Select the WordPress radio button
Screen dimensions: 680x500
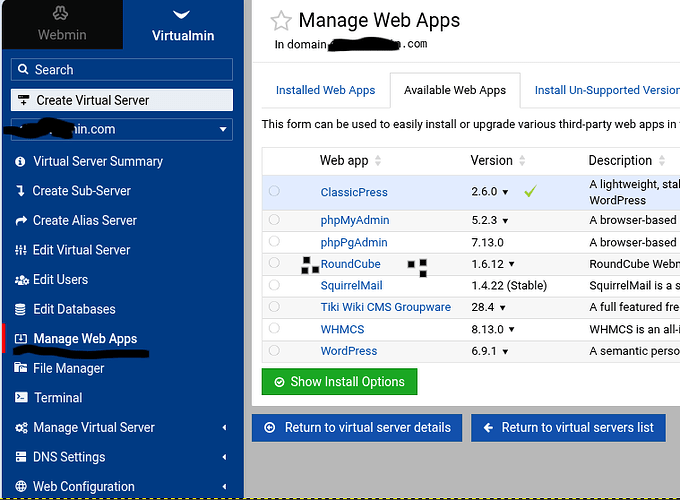274,351
